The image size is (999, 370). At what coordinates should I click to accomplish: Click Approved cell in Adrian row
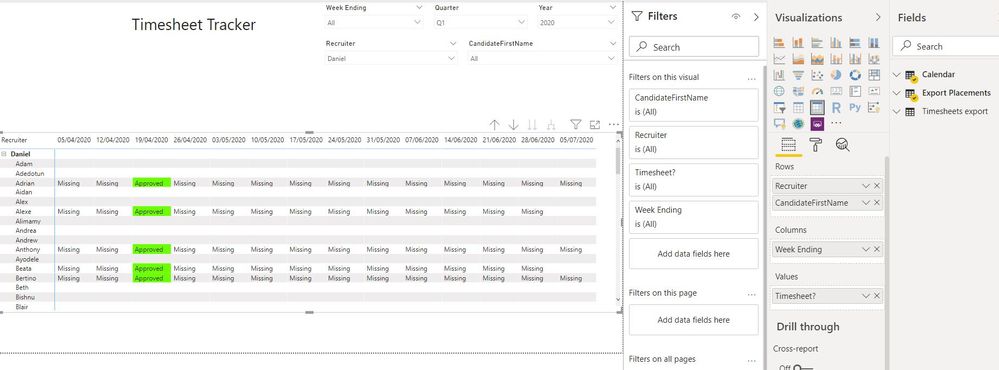[x=152, y=183]
